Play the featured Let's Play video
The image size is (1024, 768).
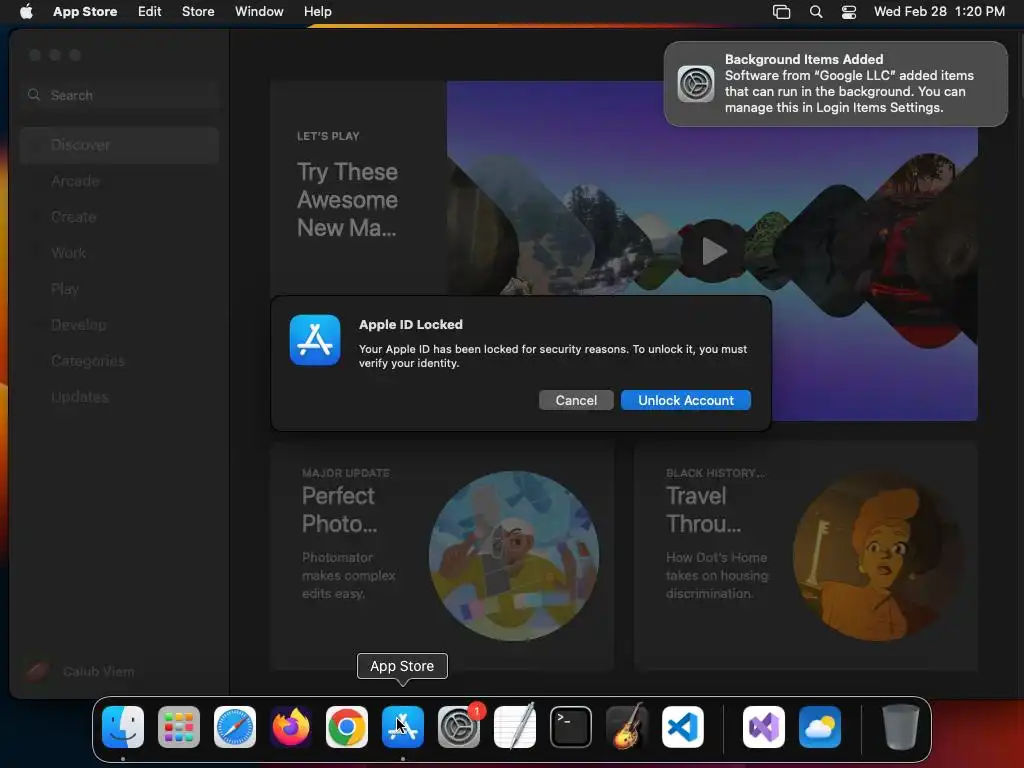click(713, 251)
